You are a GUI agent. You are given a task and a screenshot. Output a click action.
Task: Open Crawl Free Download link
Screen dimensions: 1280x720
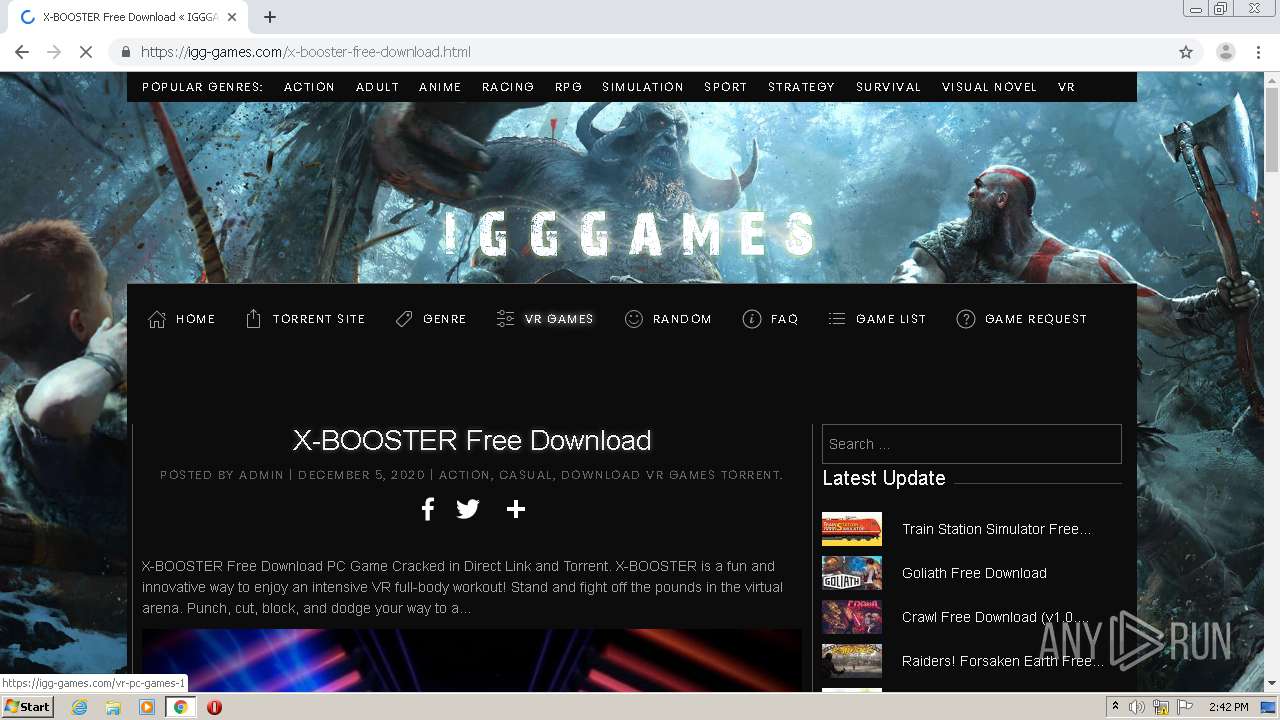[995, 617]
